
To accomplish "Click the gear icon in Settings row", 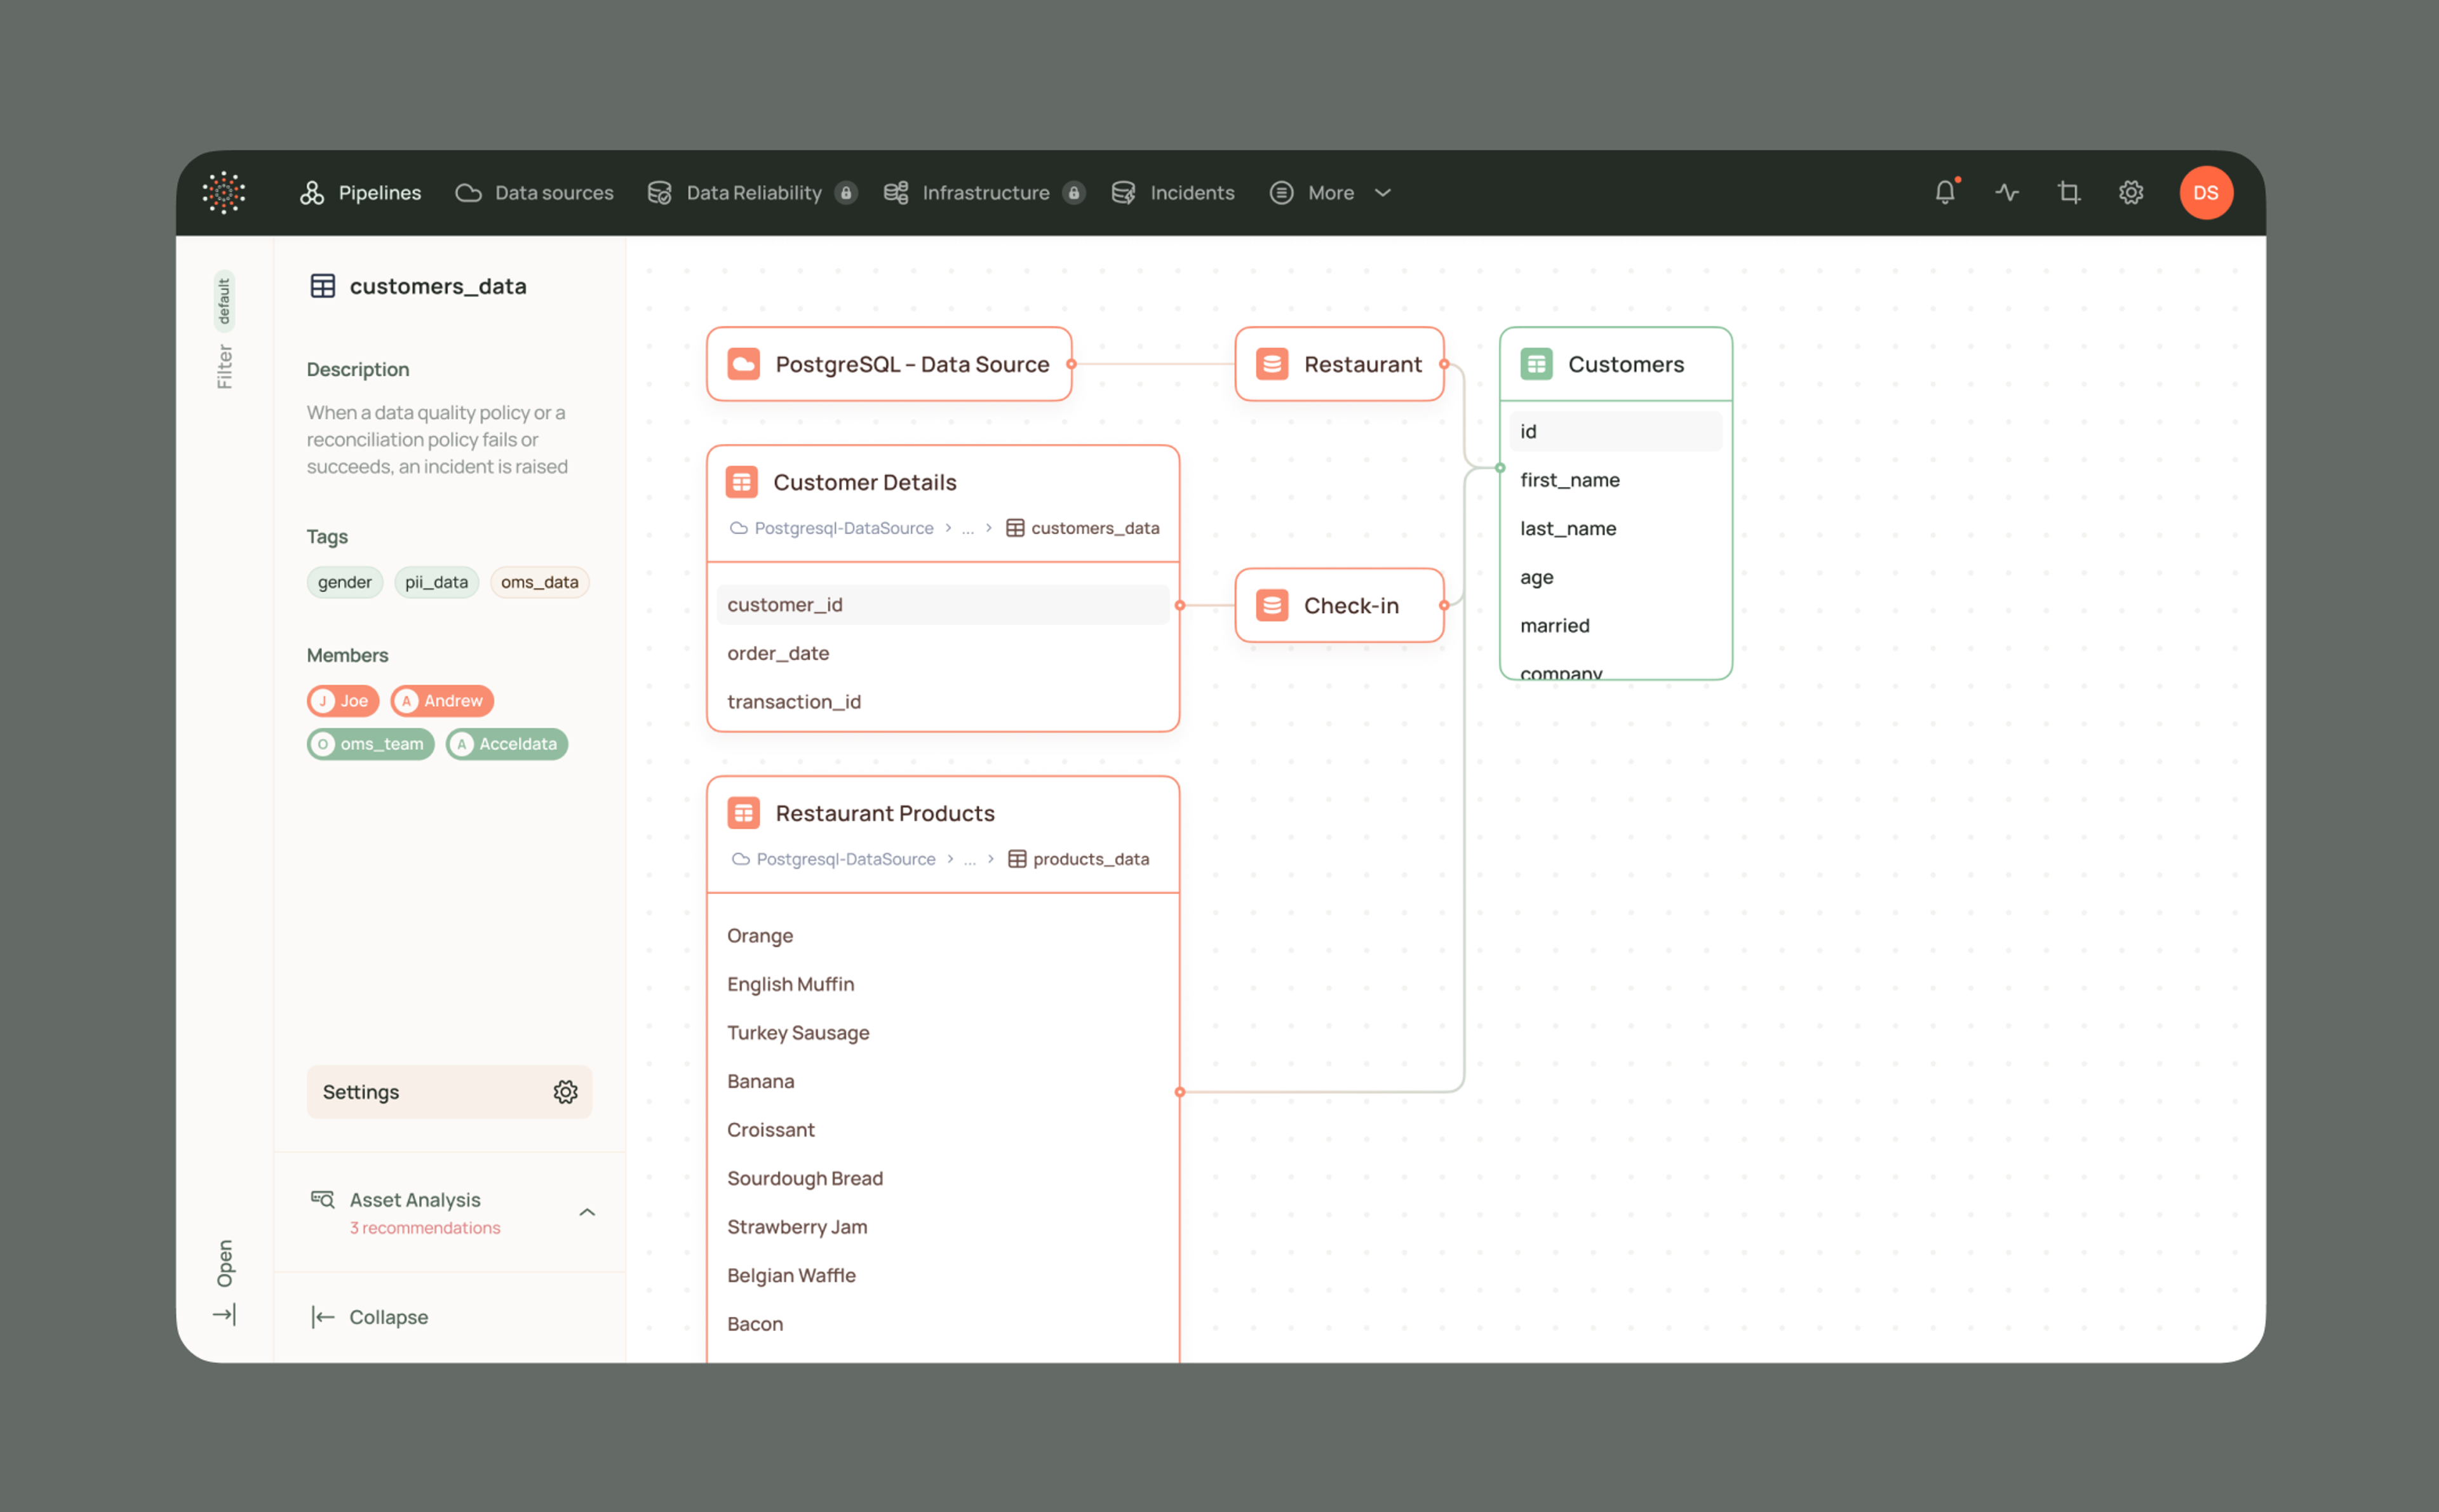I will (x=565, y=1092).
